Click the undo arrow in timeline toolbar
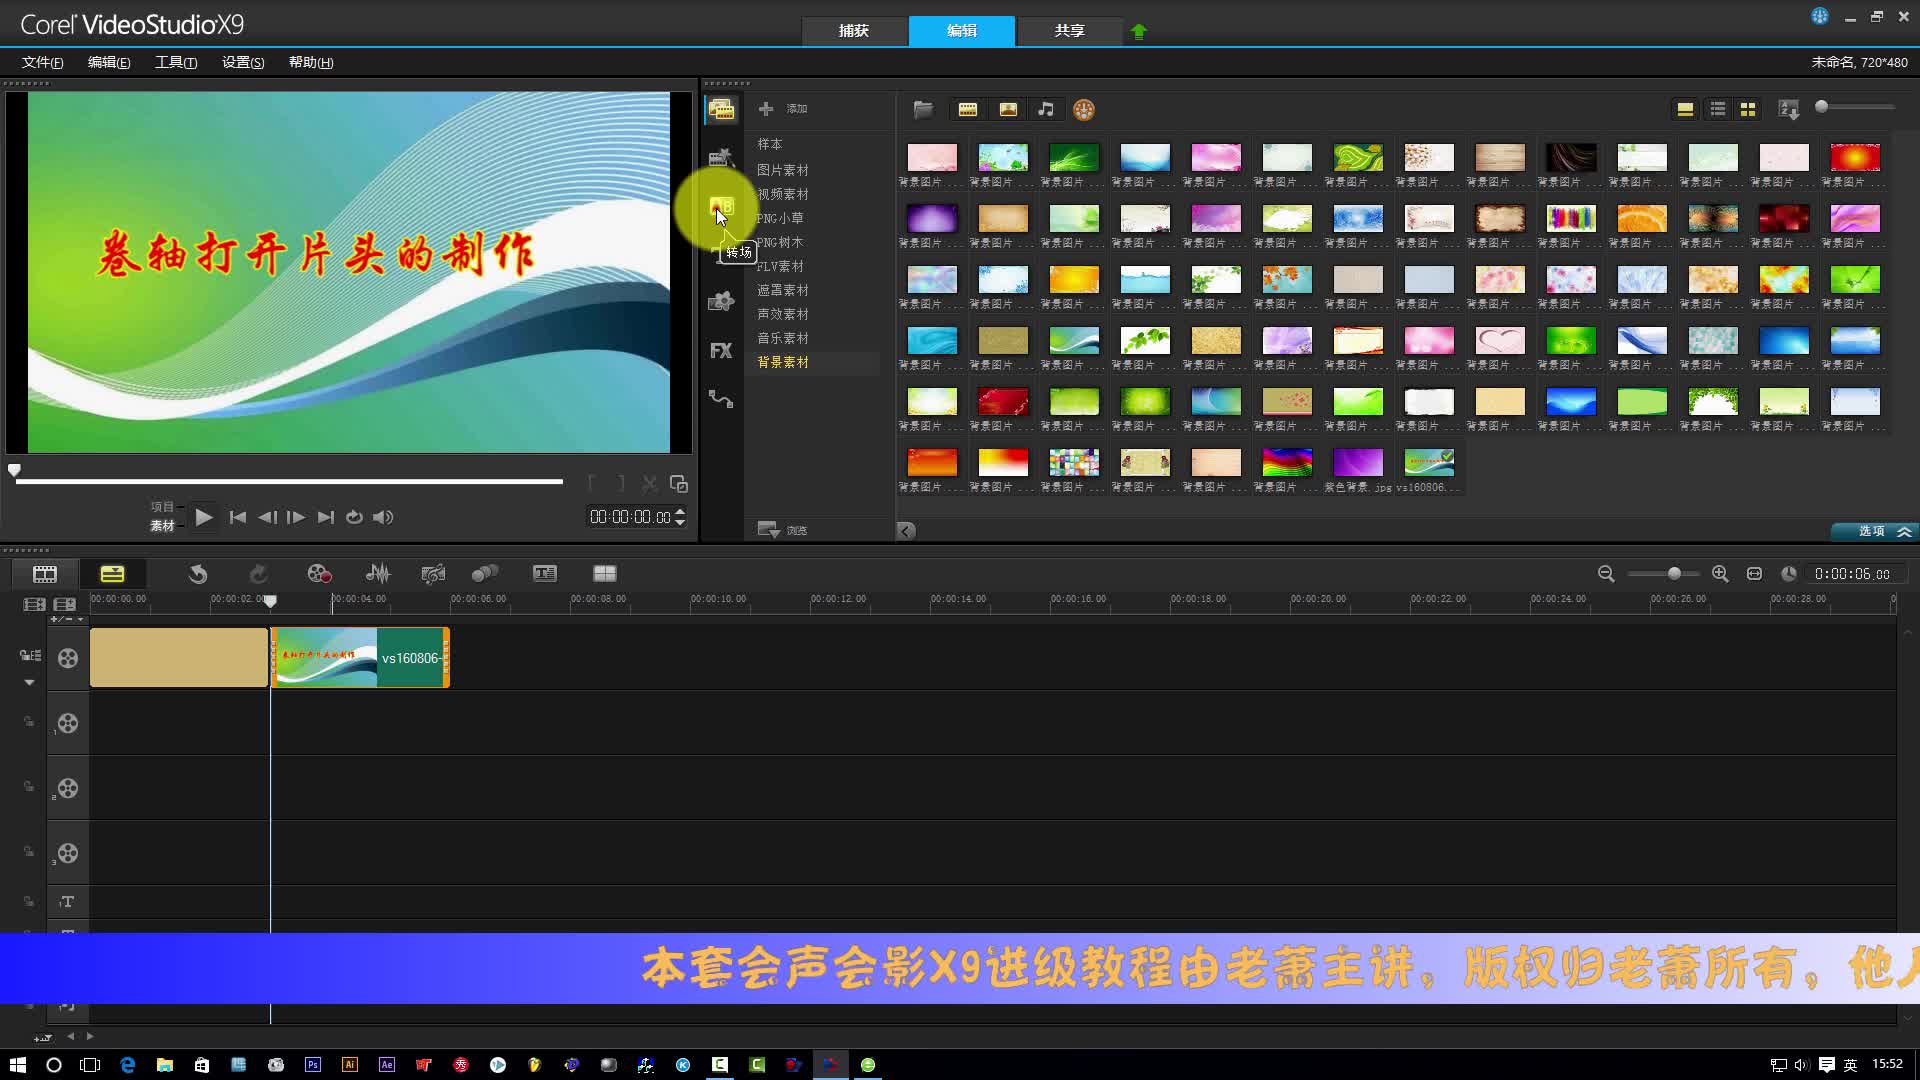Image resolution: width=1920 pixels, height=1080 pixels. [198, 574]
